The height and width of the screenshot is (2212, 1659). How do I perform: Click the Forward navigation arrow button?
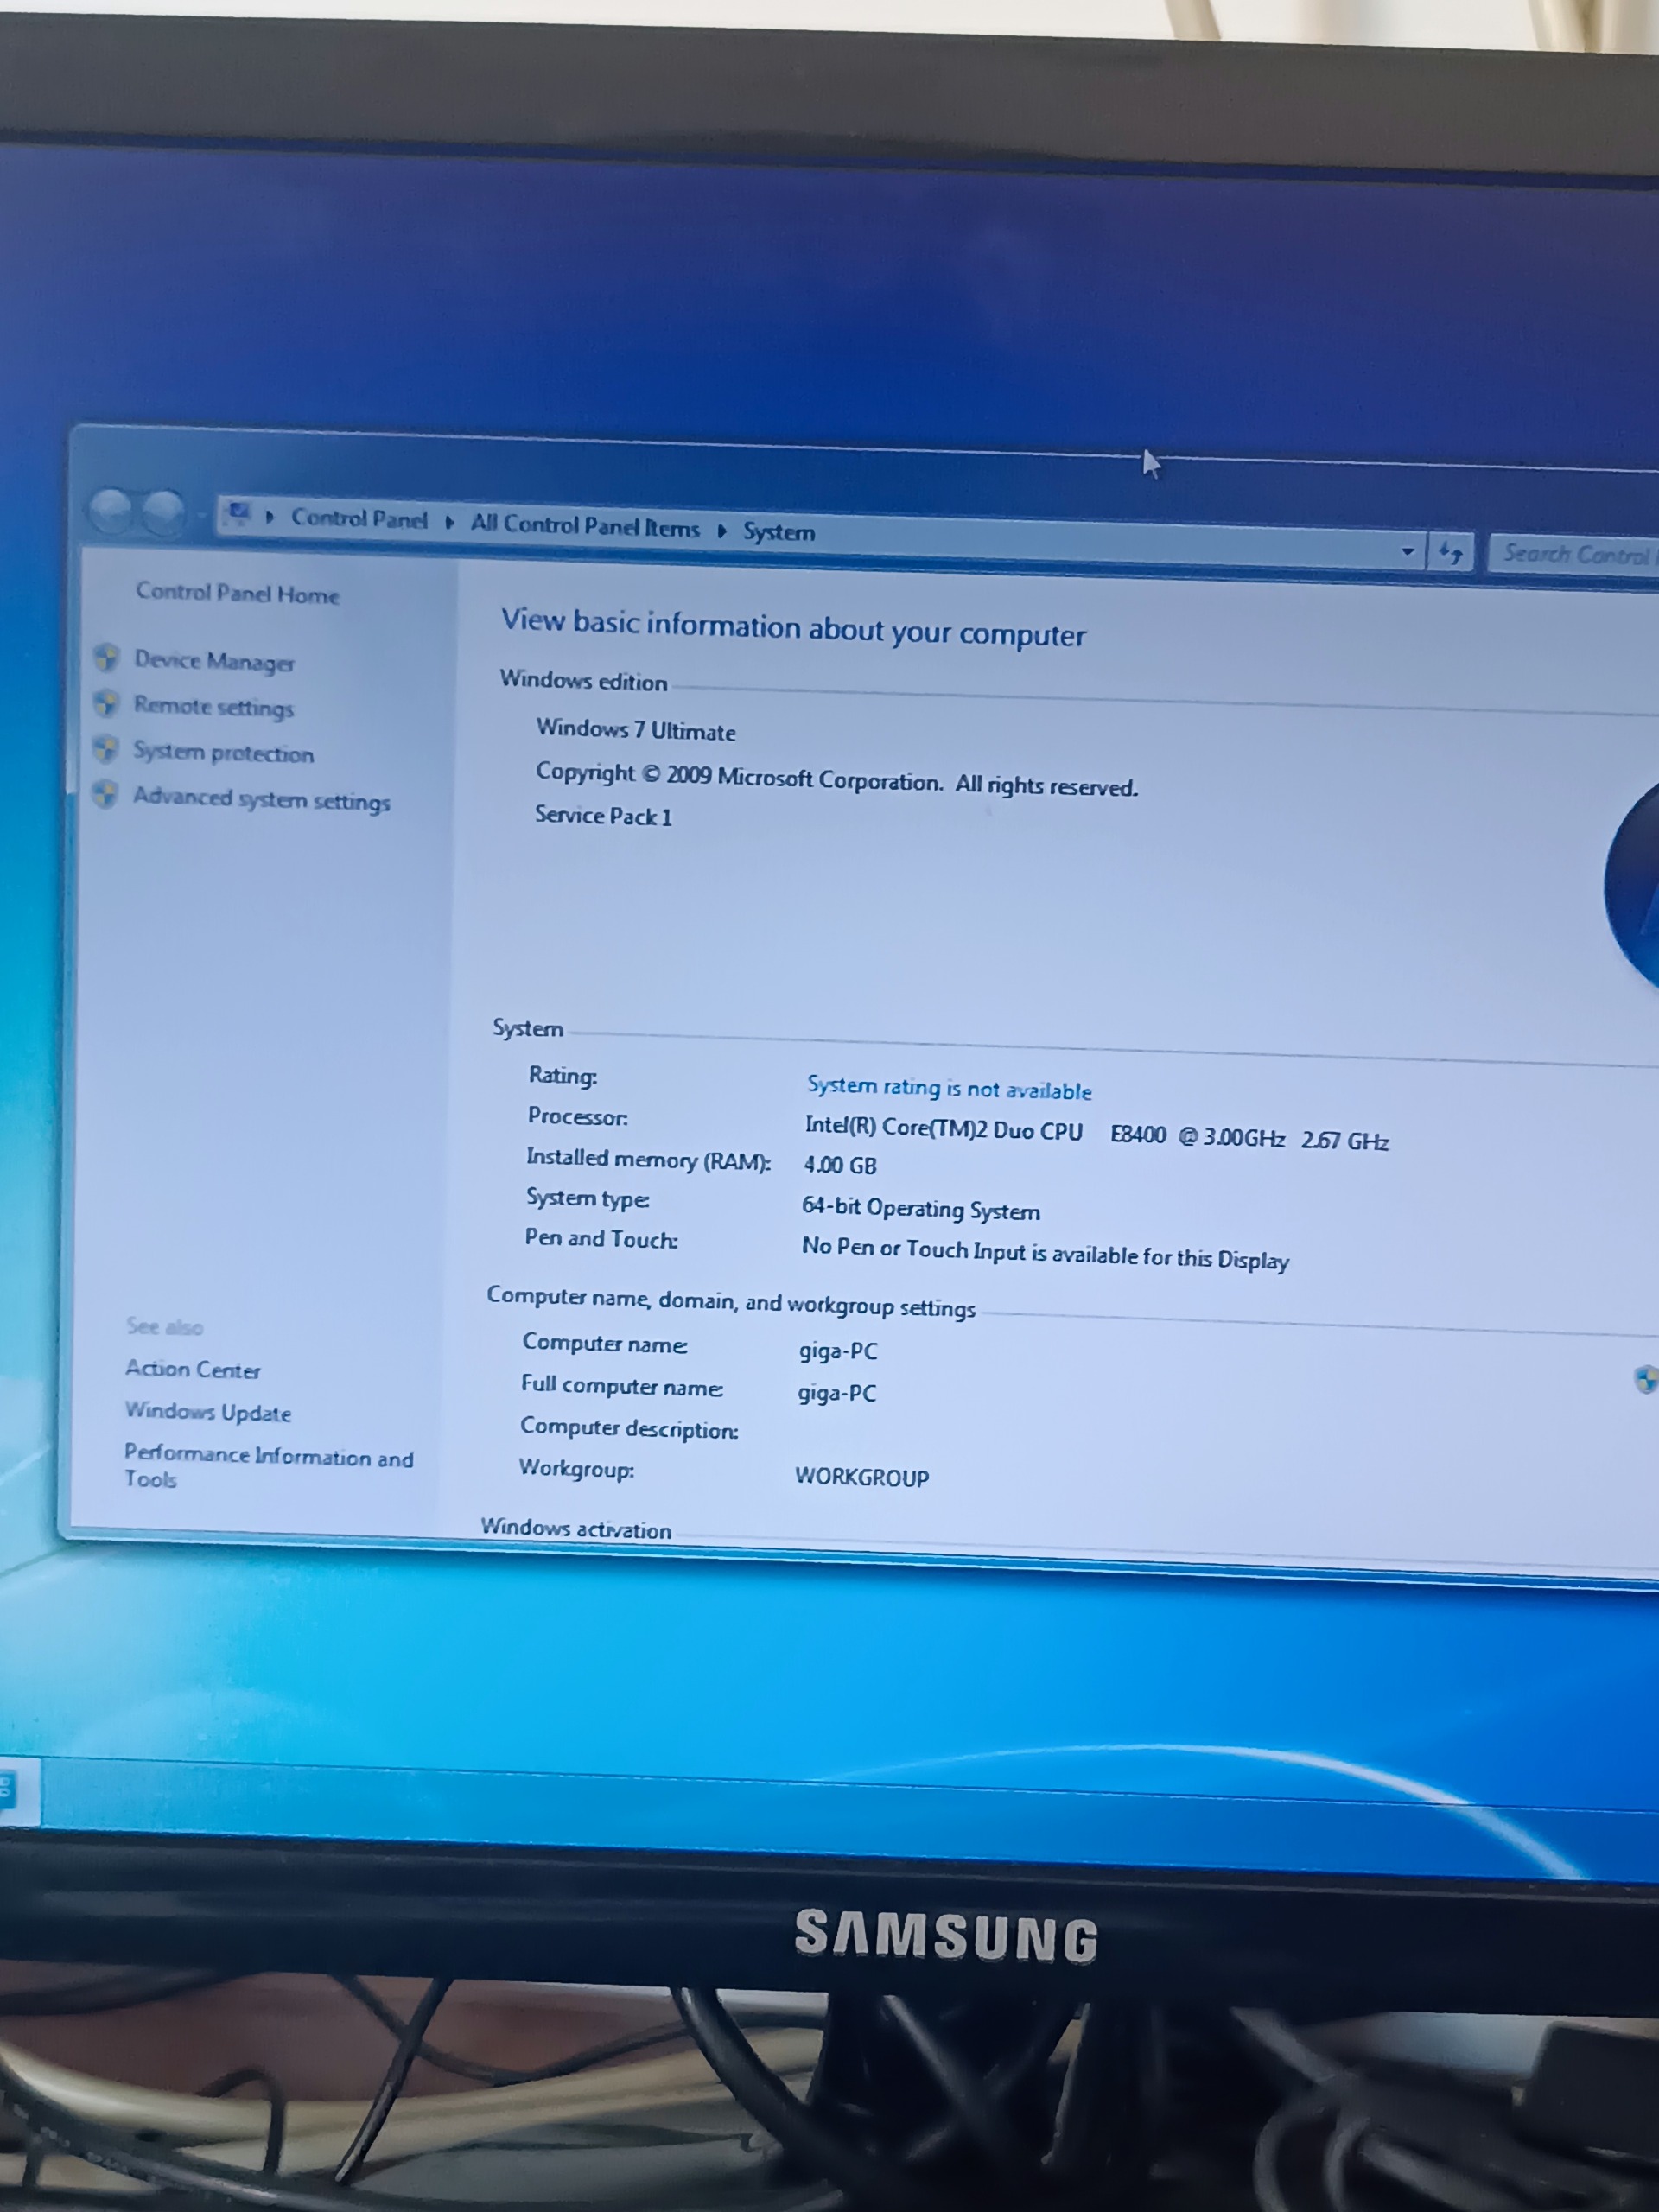162,514
